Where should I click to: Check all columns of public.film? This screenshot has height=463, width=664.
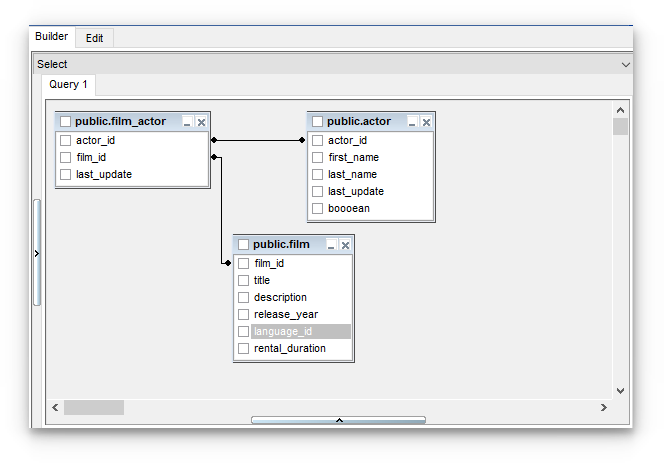click(x=243, y=244)
